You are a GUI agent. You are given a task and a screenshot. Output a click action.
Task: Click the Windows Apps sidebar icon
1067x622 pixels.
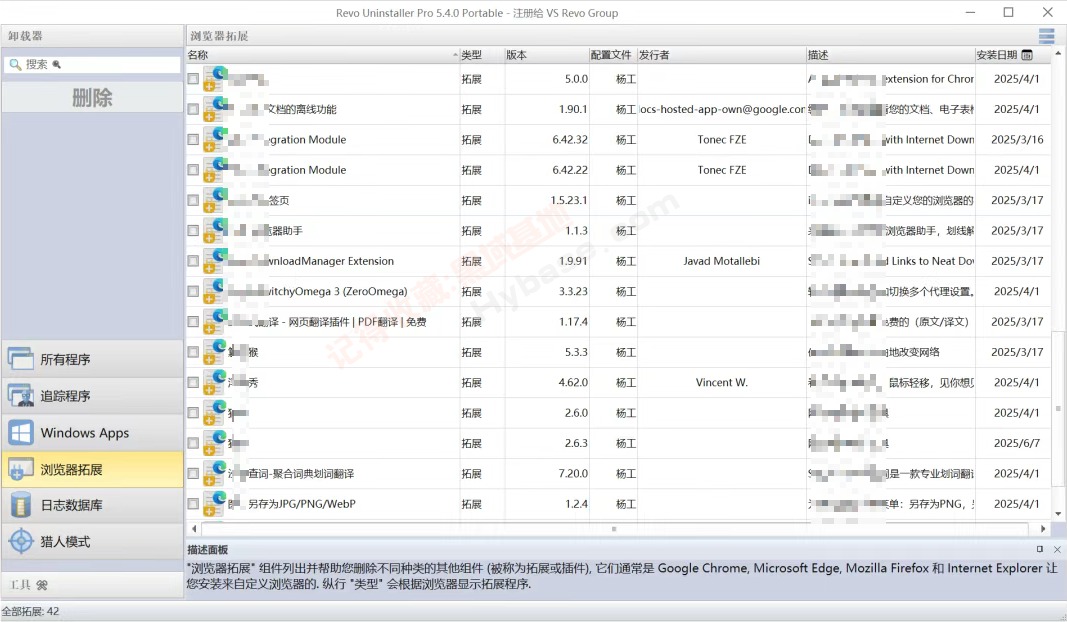click(x=21, y=432)
